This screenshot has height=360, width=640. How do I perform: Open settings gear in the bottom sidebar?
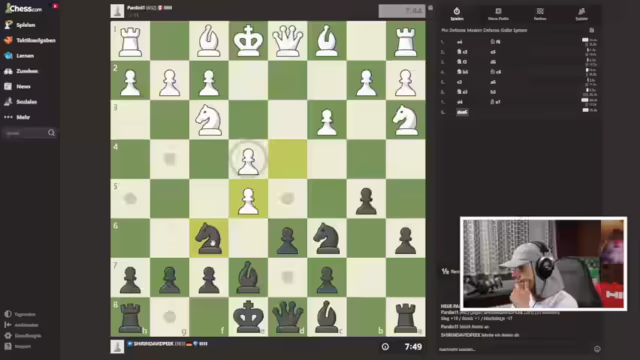point(8,336)
